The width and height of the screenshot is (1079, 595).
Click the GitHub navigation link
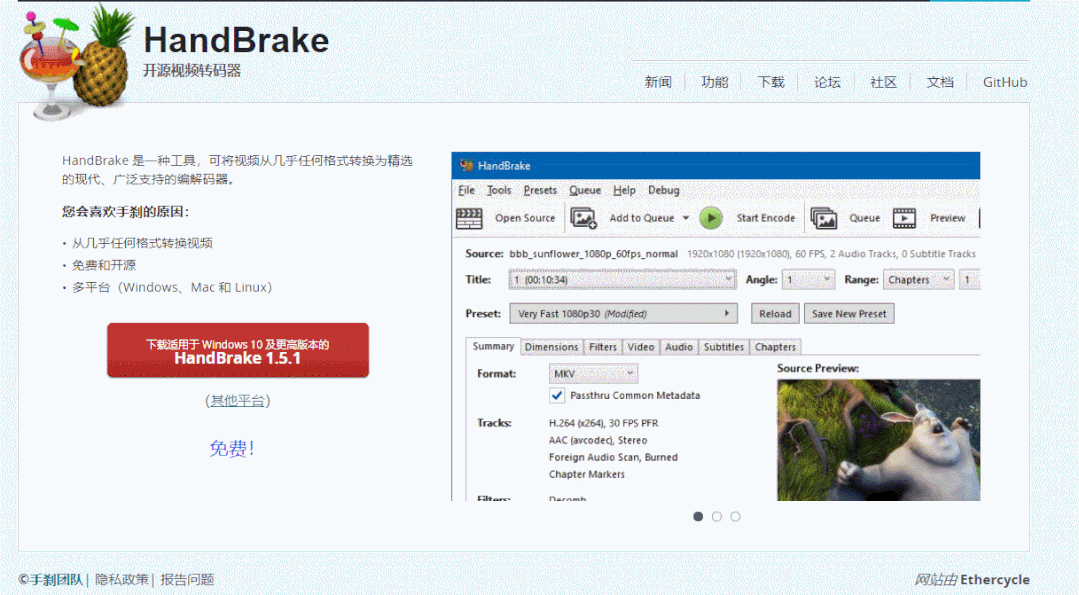pos(1004,82)
